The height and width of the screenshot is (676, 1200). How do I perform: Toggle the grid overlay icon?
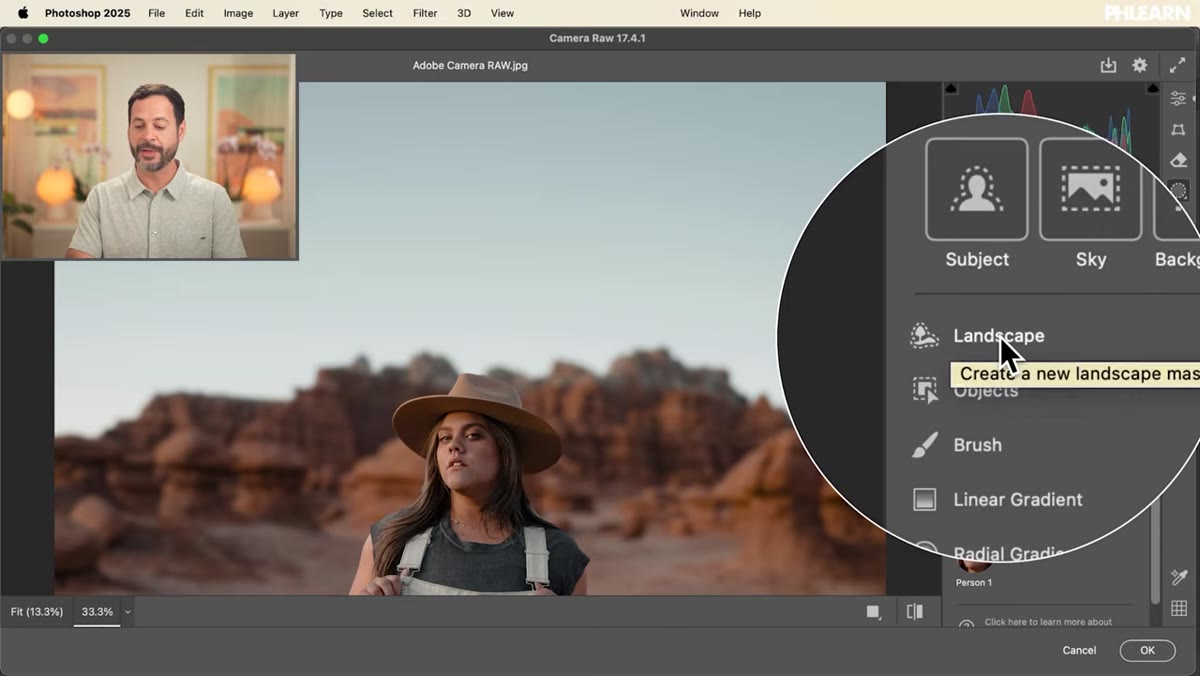pos(1179,608)
